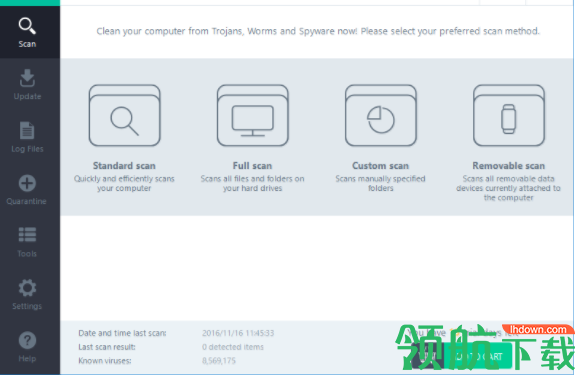Open the Quarantine plus icon

pos(27,183)
